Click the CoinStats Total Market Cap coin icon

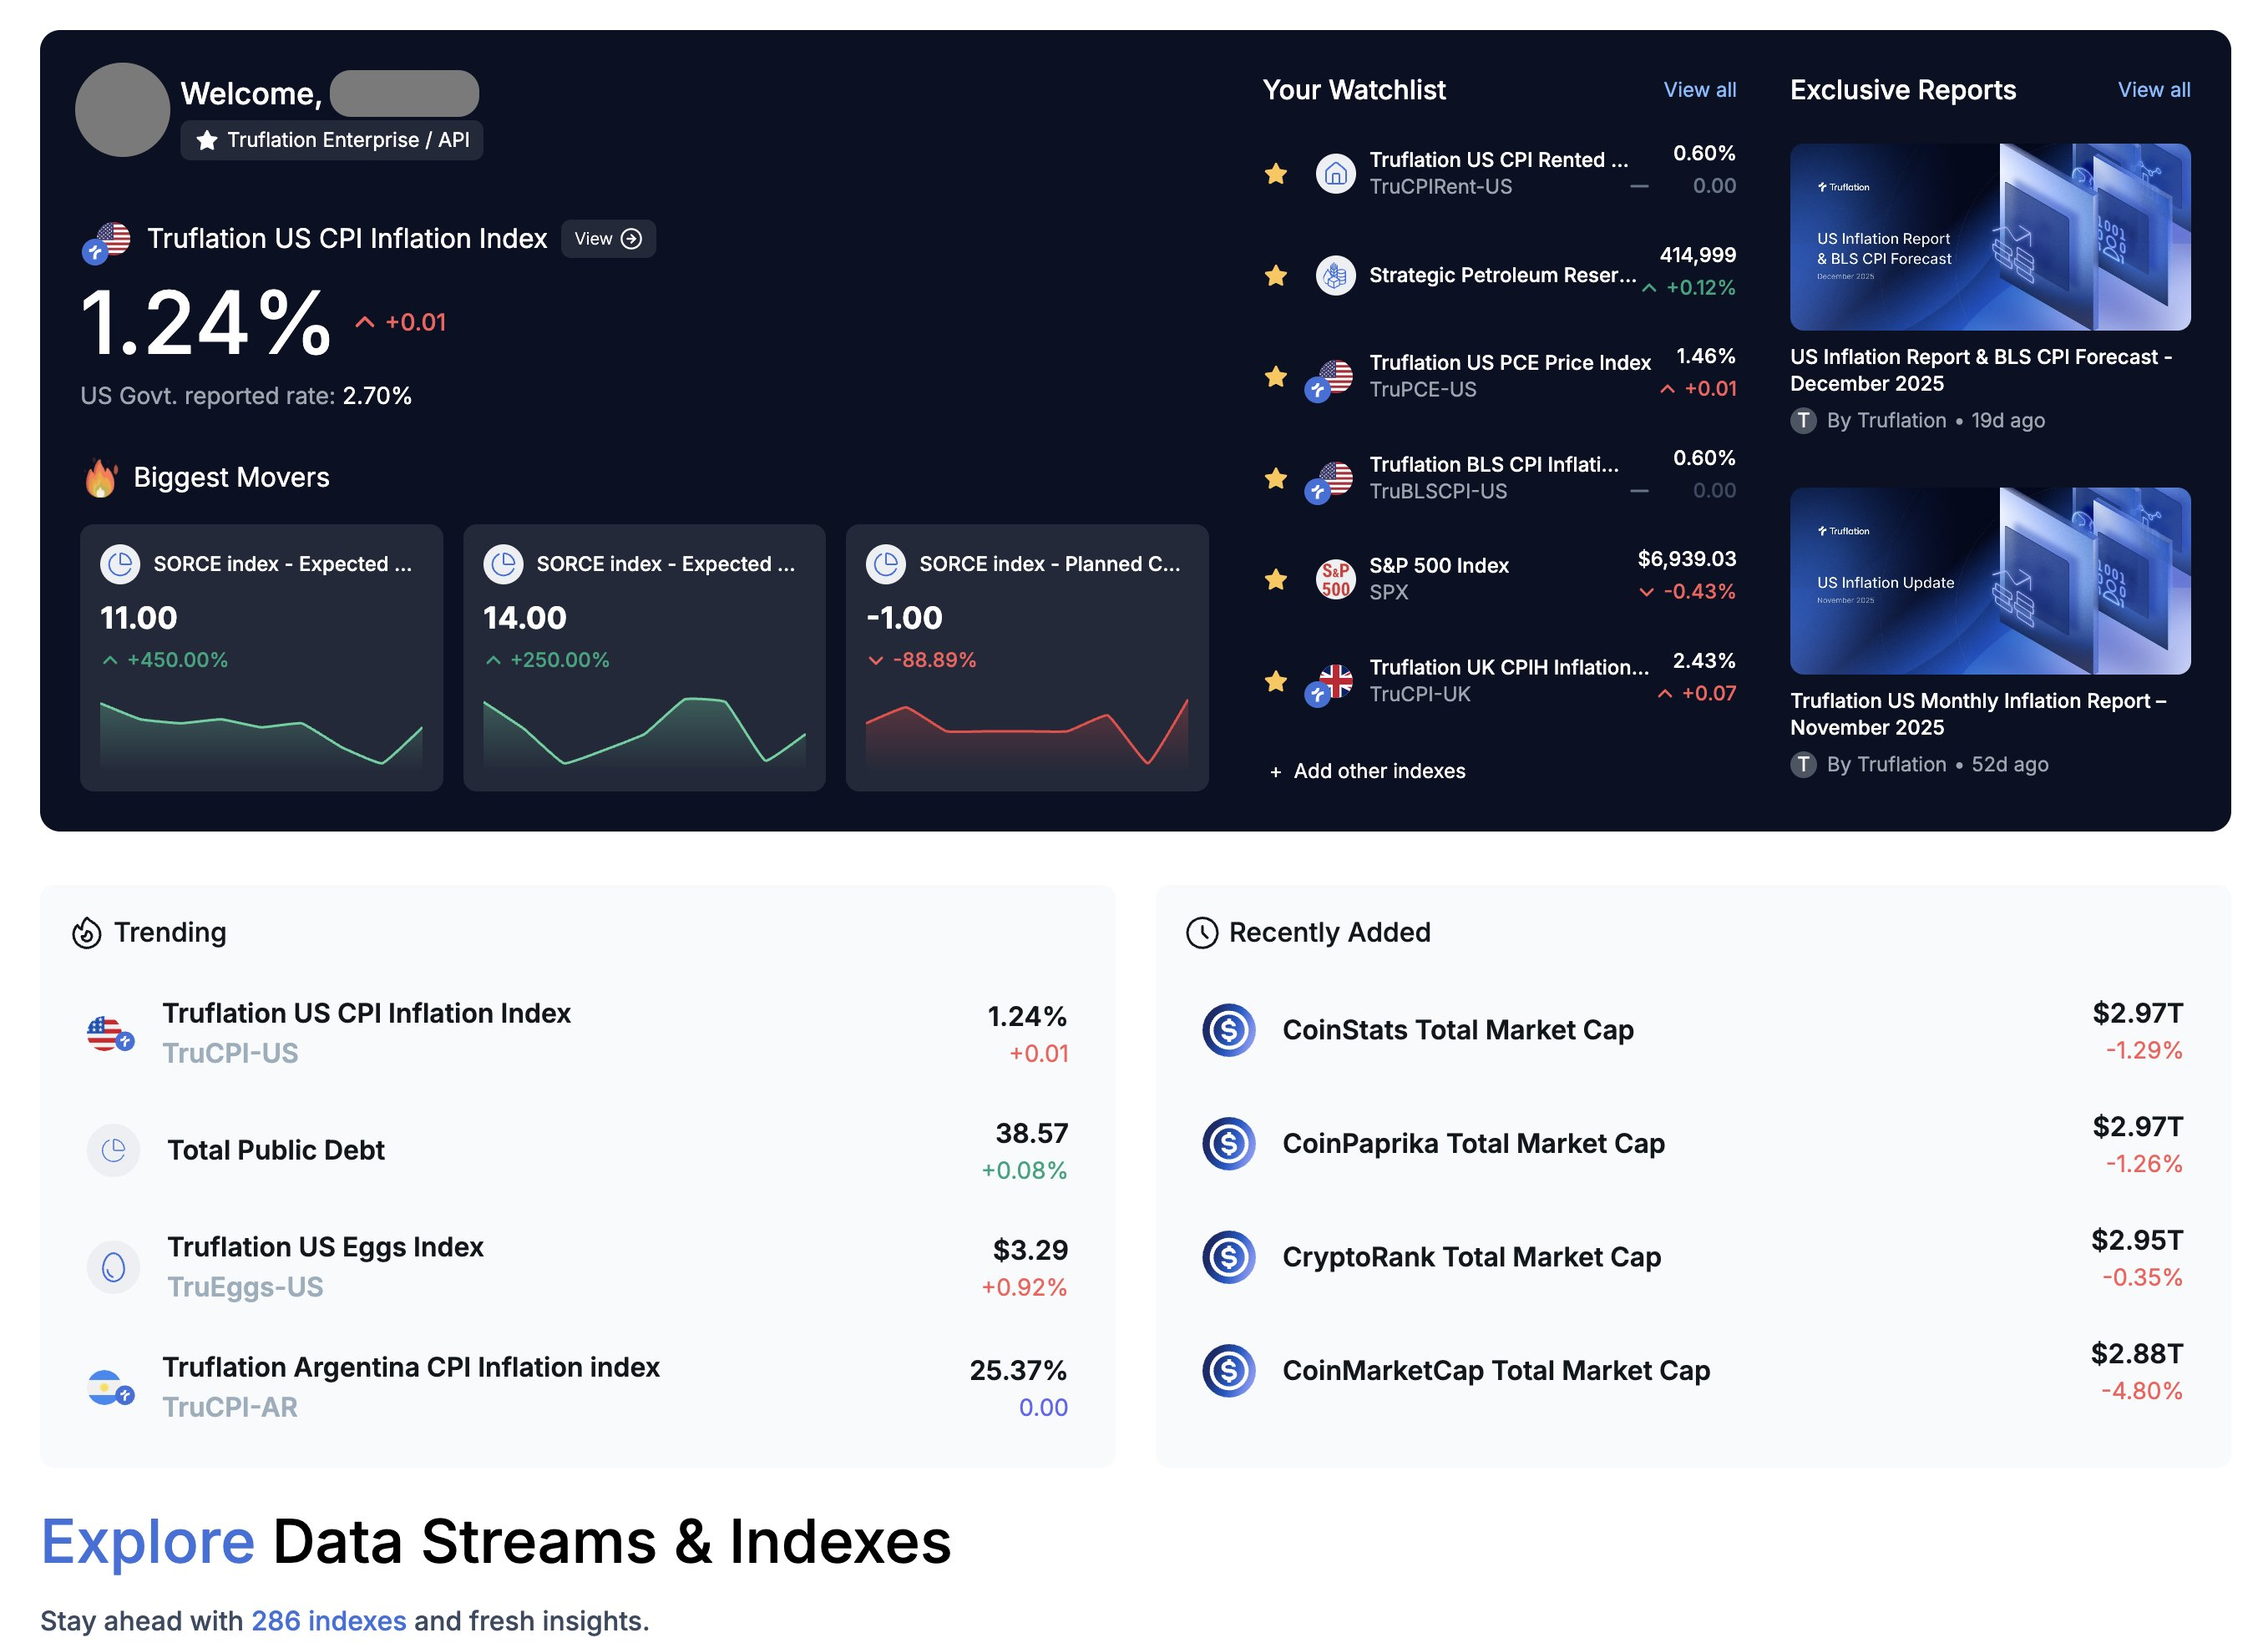point(1228,1030)
